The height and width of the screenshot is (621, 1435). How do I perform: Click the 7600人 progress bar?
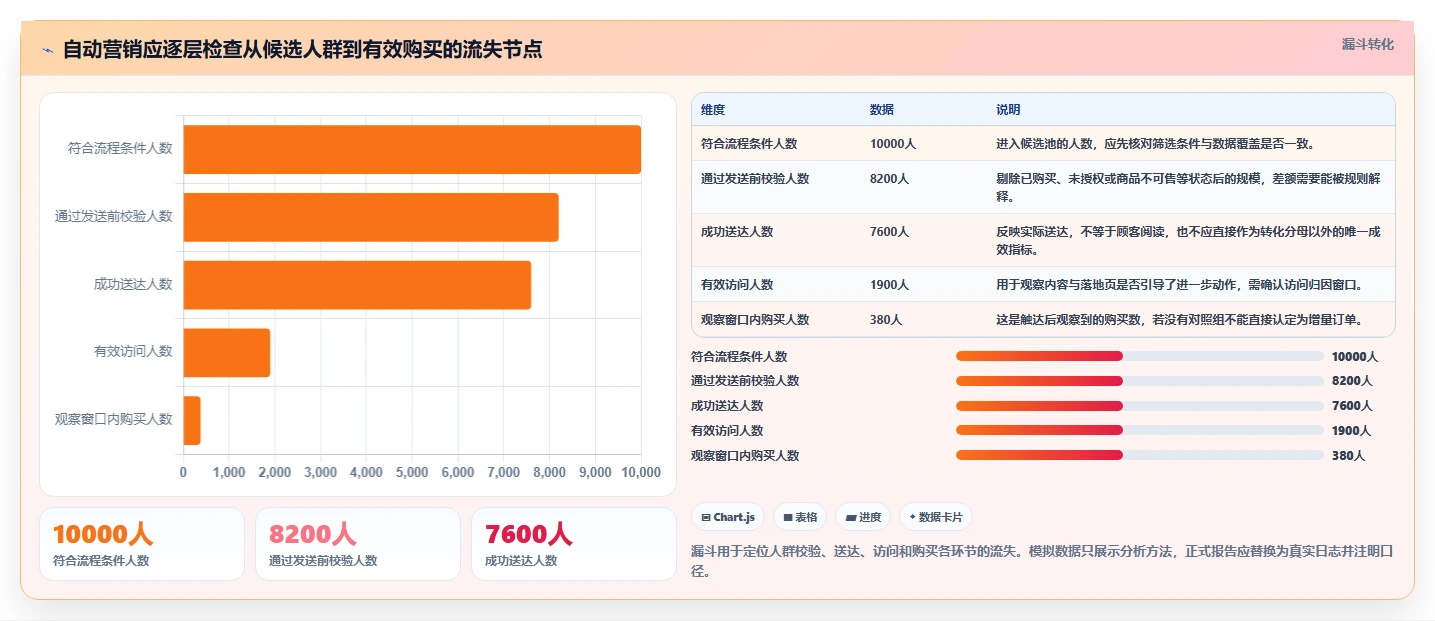tap(1140, 406)
